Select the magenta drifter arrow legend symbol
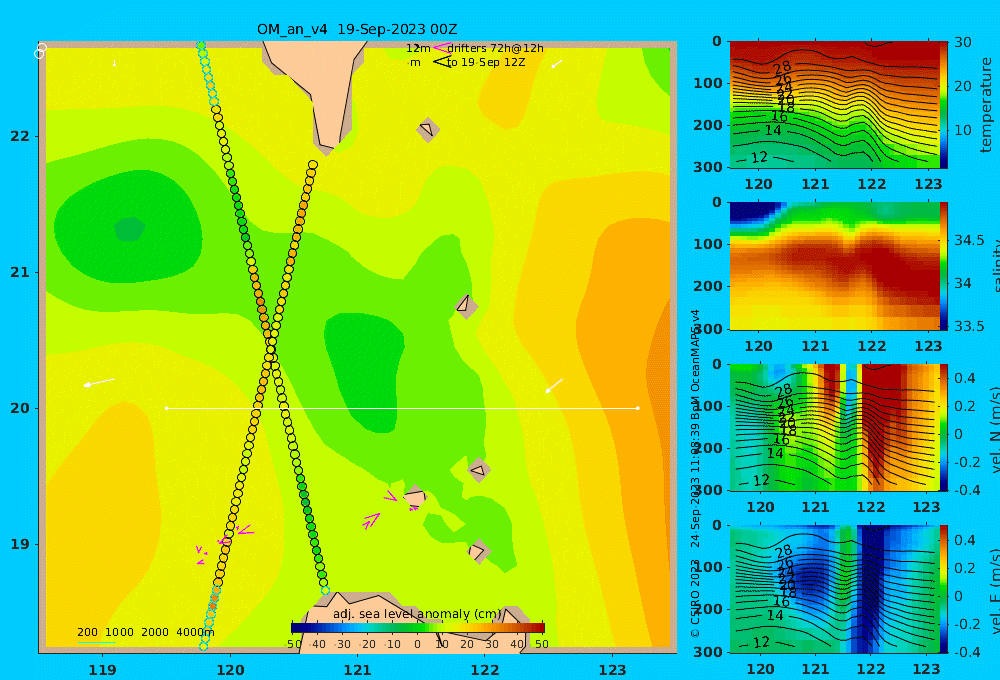Image resolution: width=1000 pixels, height=680 pixels. [441, 48]
